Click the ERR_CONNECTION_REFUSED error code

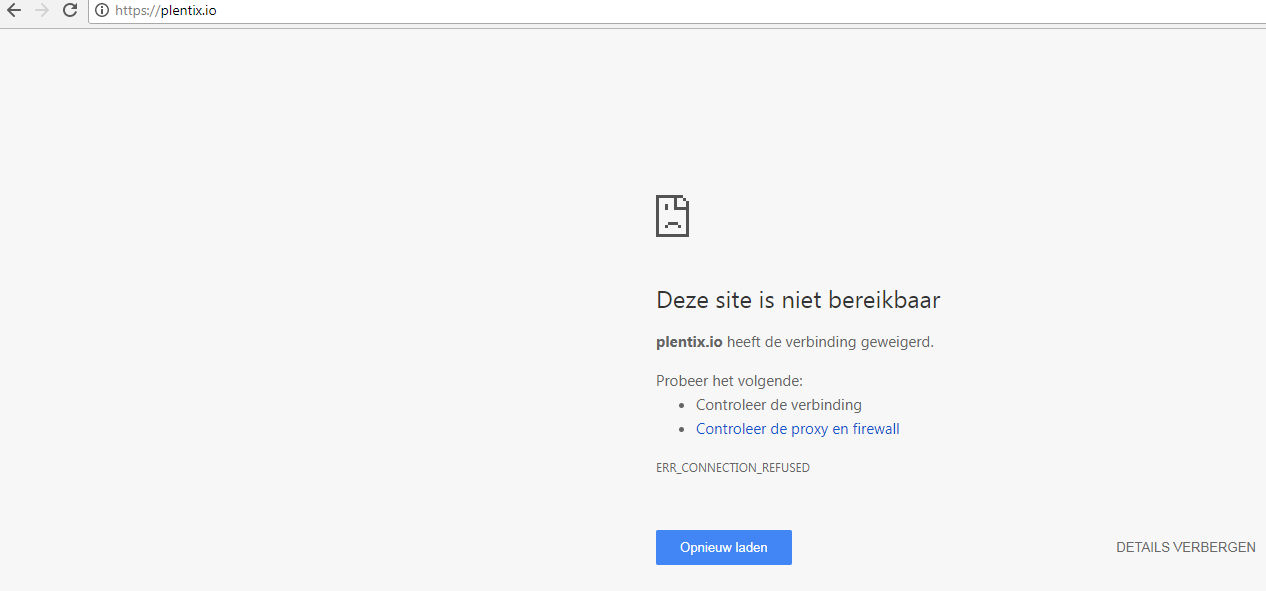(x=733, y=468)
